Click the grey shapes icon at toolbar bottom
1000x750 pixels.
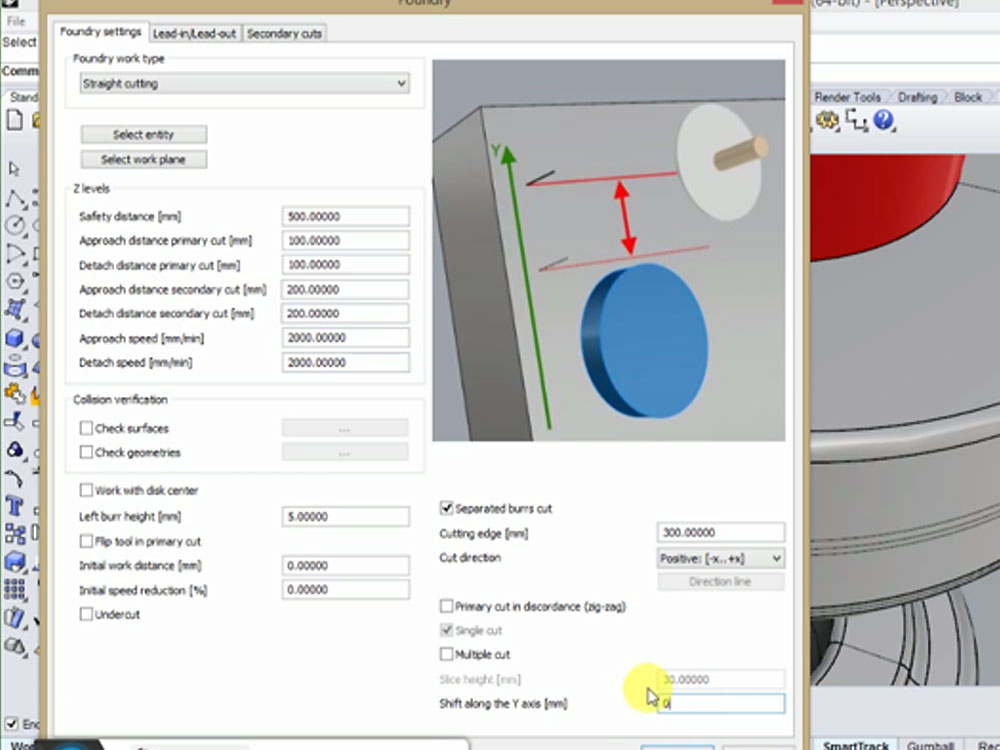click(15, 646)
